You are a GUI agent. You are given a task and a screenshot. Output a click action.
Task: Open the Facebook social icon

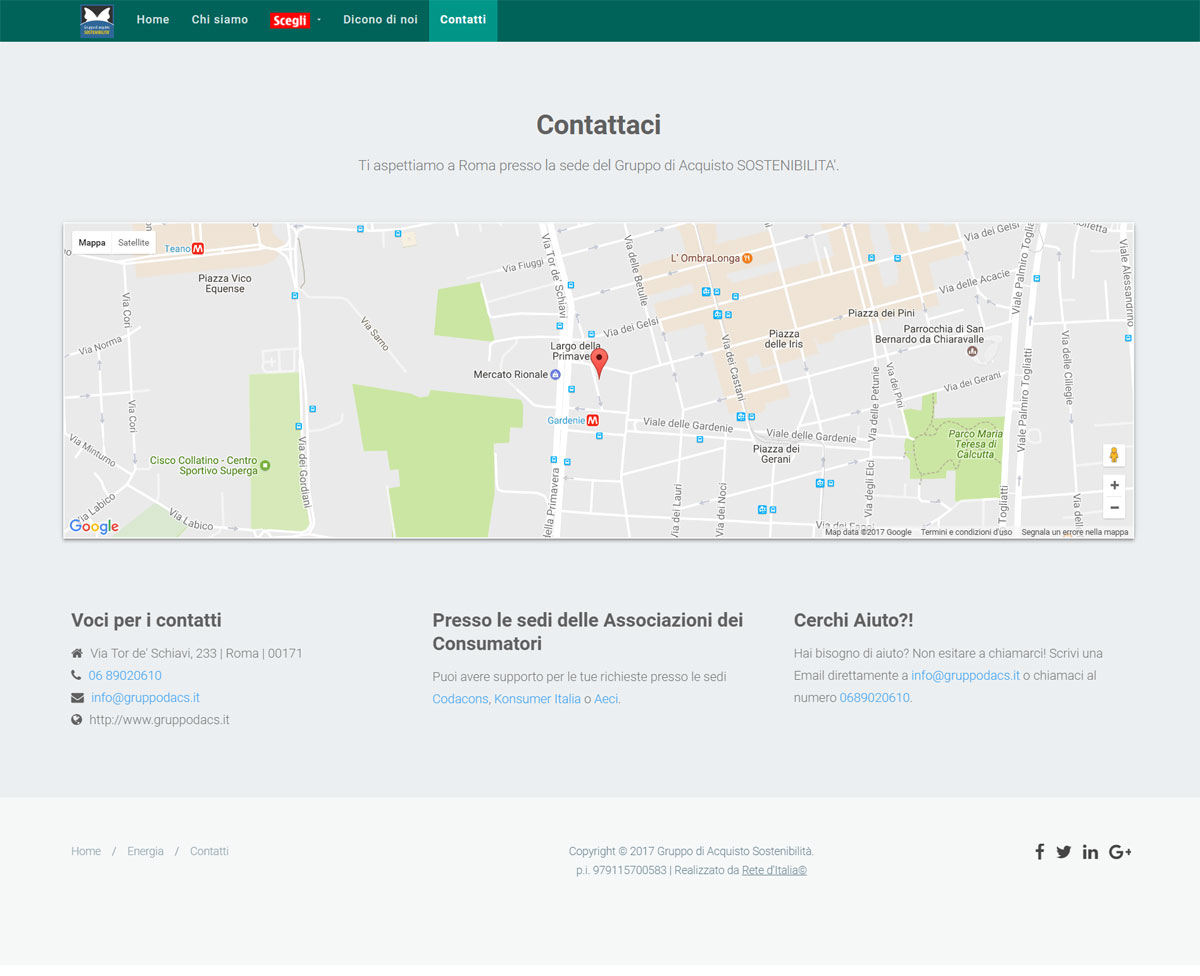[1040, 852]
